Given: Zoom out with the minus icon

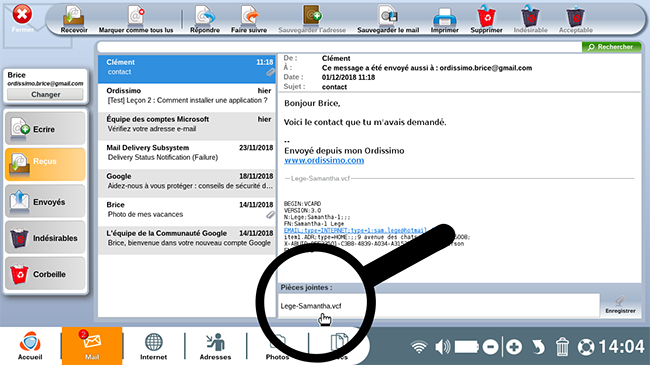Looking at the screenshot, I should [x=490, y=347].
